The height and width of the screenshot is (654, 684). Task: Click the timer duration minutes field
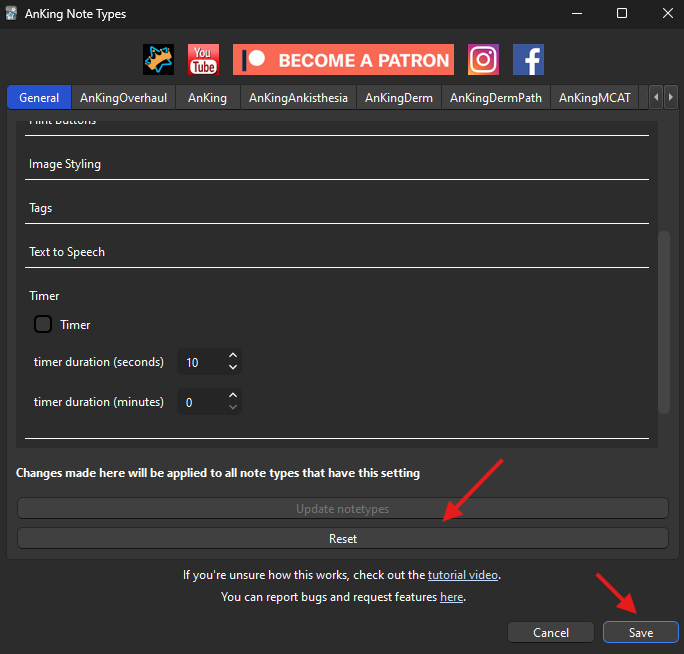pos(201,402)
